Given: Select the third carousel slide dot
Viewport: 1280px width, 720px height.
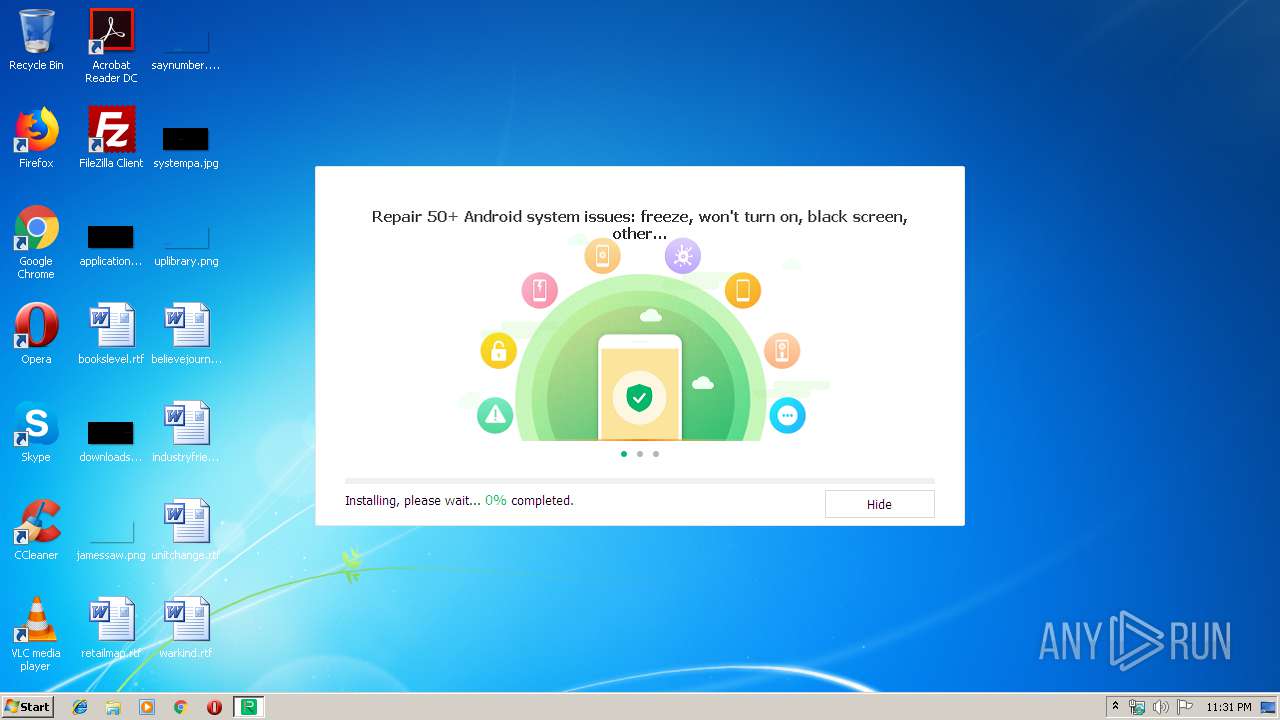Looking at the screenshot, I should 656,454.
